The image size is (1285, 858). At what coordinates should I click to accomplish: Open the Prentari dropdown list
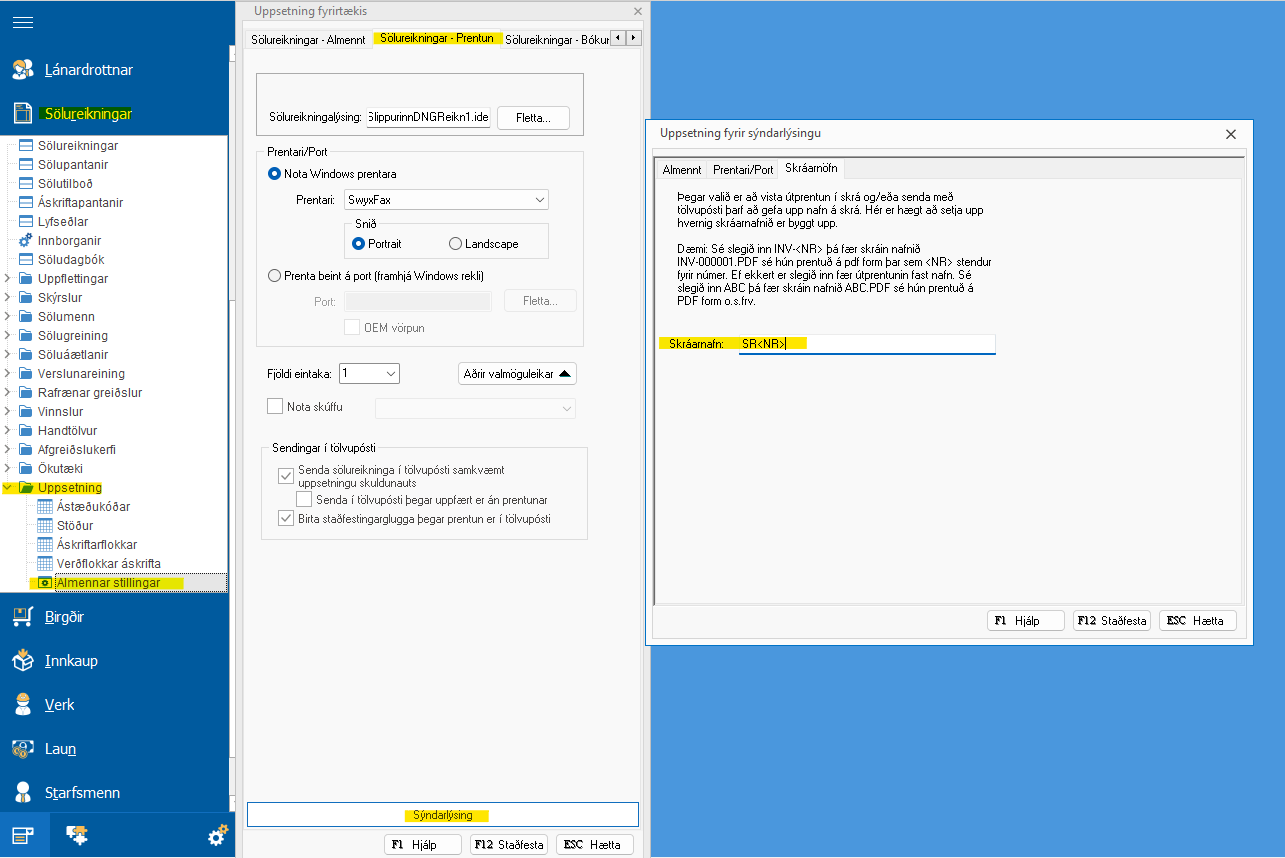[540, 200]
